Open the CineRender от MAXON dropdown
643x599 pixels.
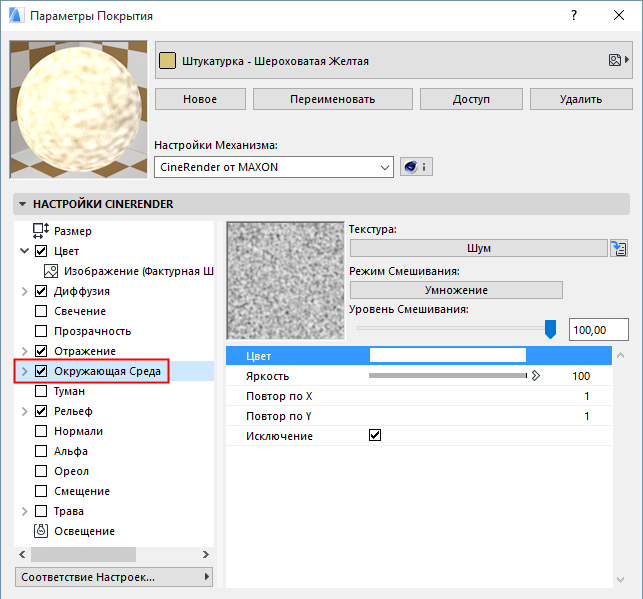pos(274,167)
